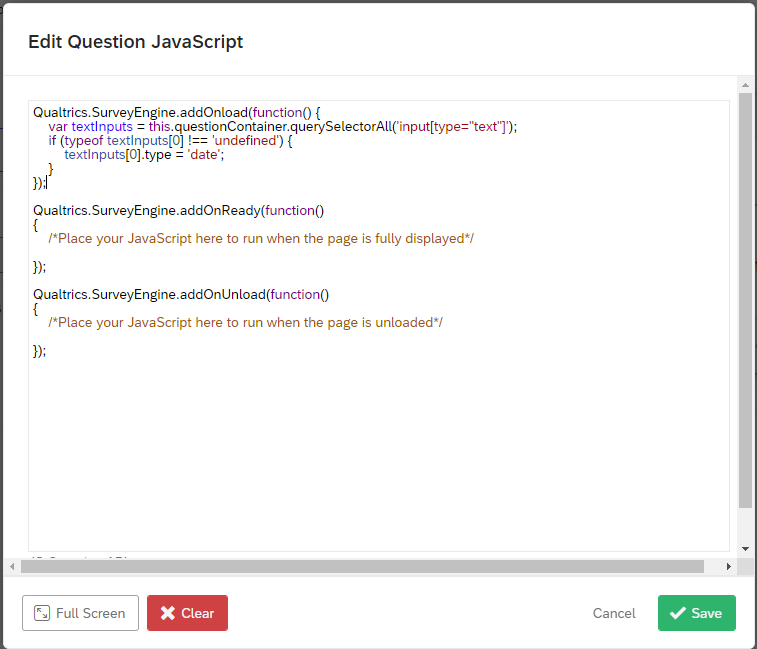Click the vertical scrollbar thumb

coord(745,300)
